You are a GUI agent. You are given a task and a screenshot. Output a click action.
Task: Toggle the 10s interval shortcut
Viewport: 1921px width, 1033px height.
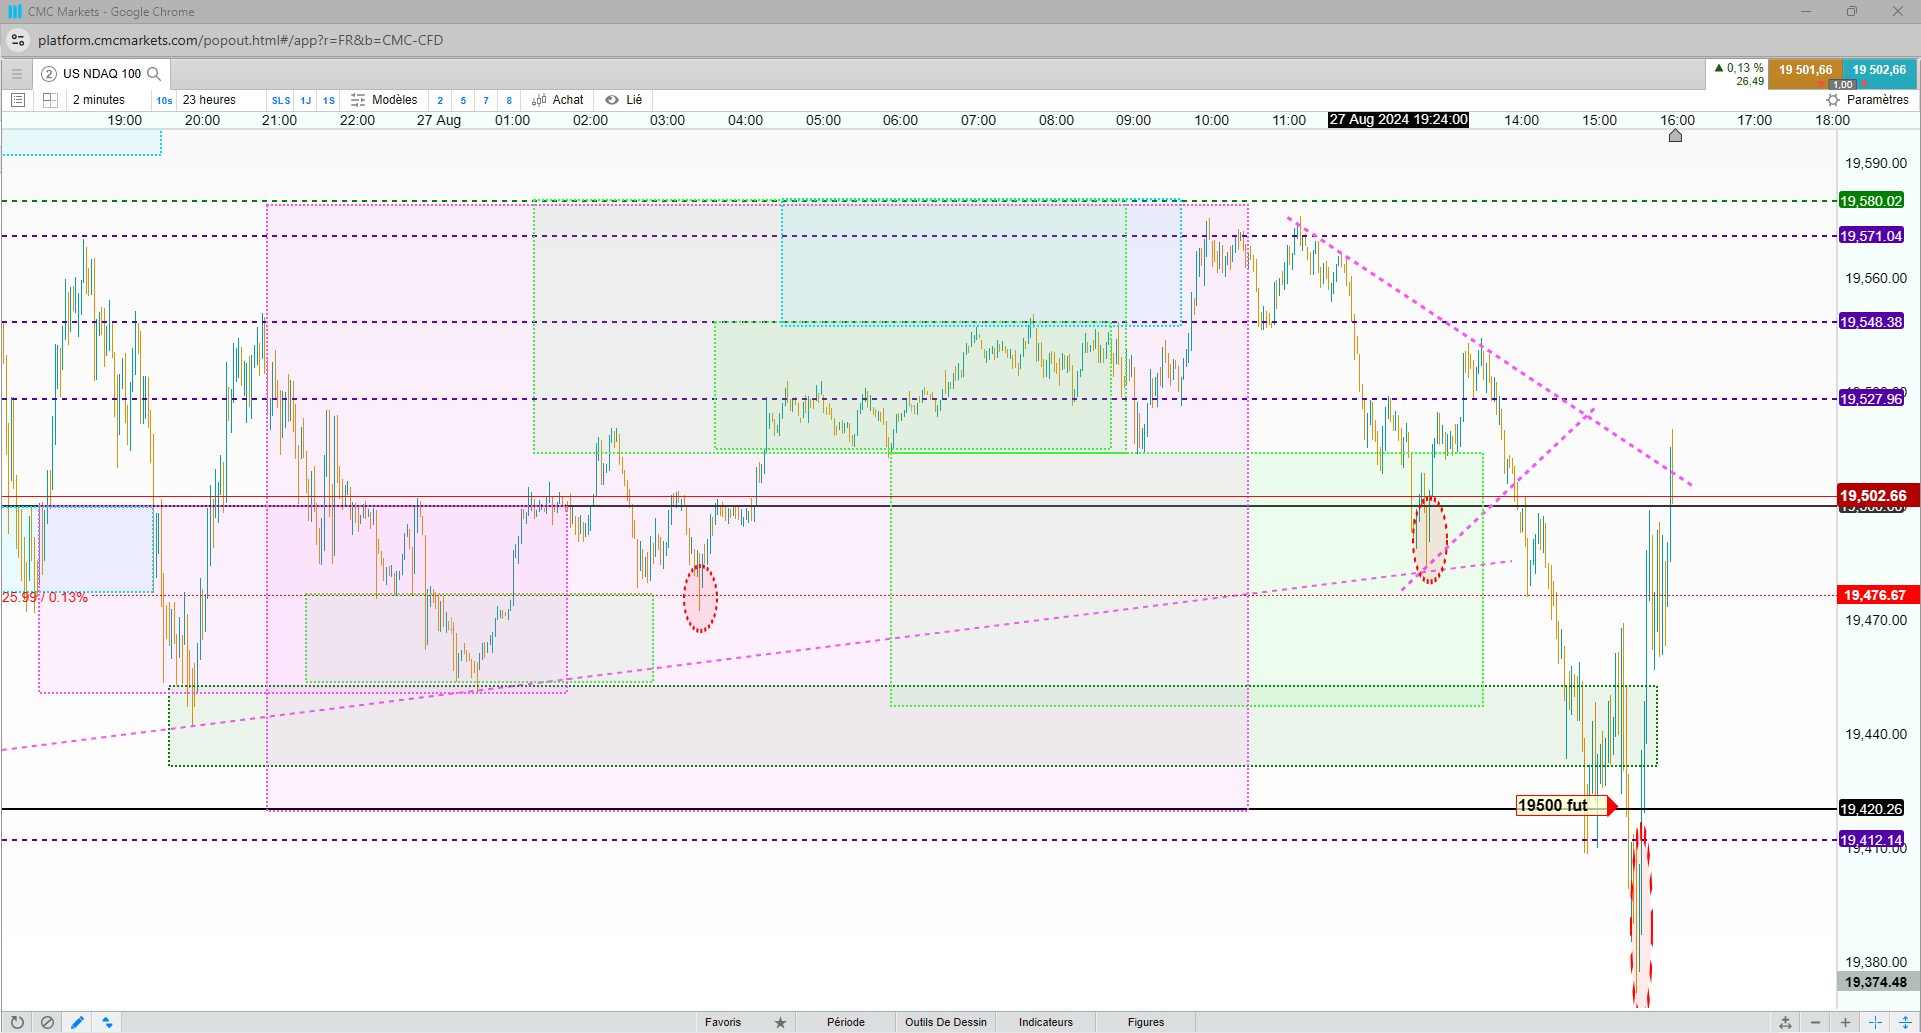tap(164, 100)
